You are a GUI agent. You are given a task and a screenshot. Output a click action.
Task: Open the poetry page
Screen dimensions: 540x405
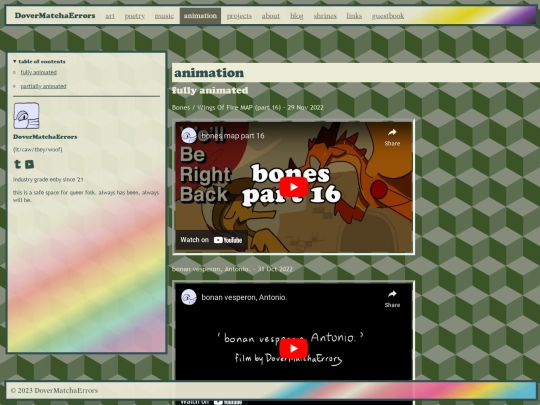(x=135, y=16)
